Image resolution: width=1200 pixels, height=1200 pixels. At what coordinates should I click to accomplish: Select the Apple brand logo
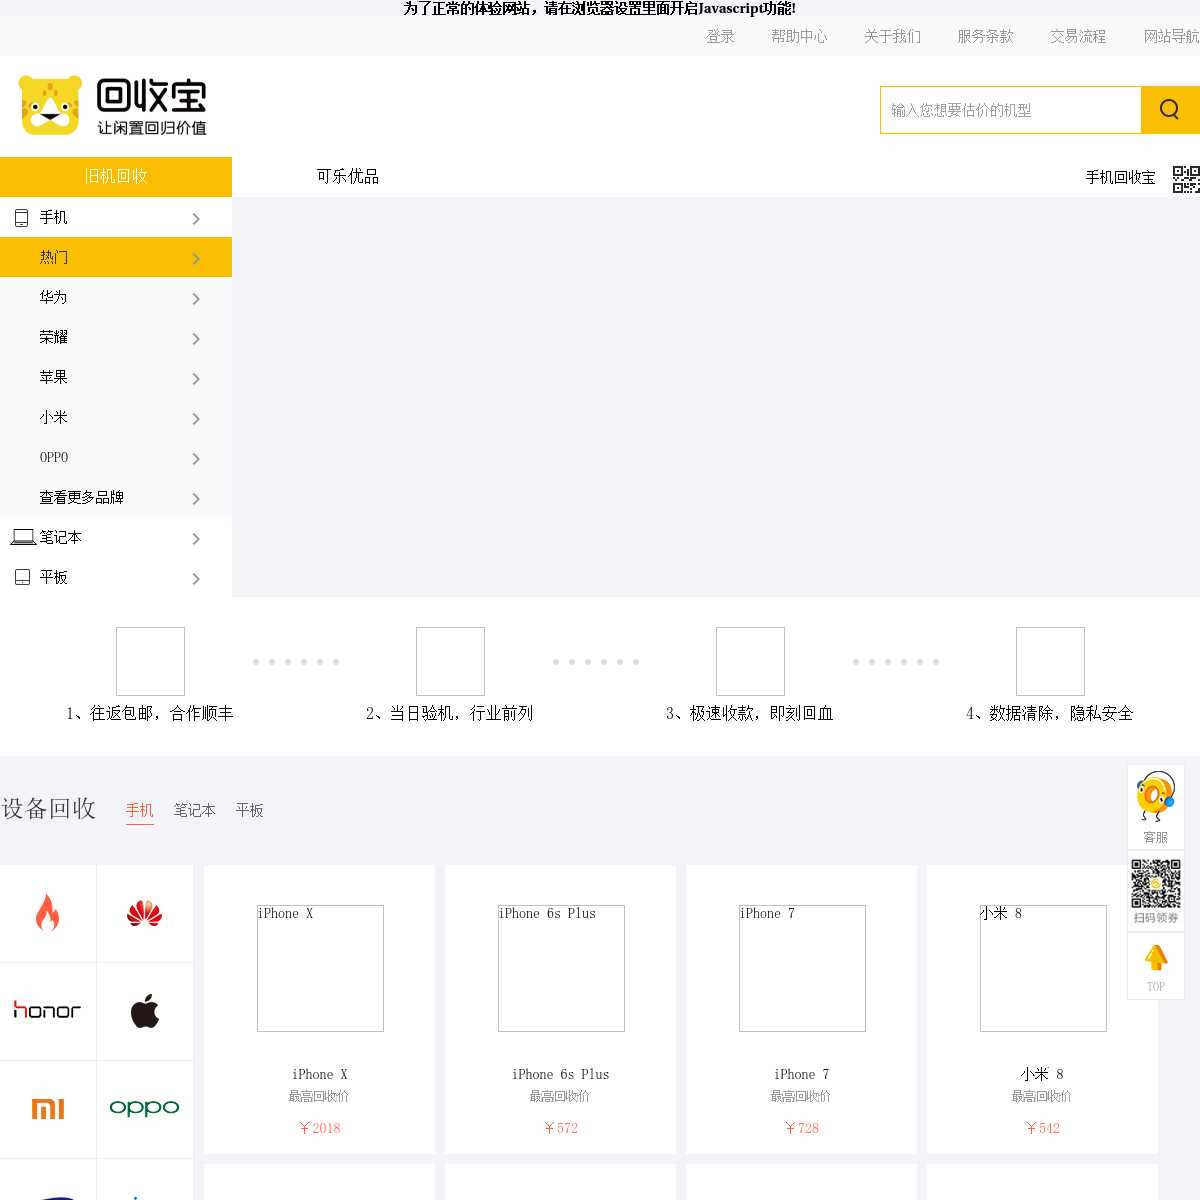145,1011
